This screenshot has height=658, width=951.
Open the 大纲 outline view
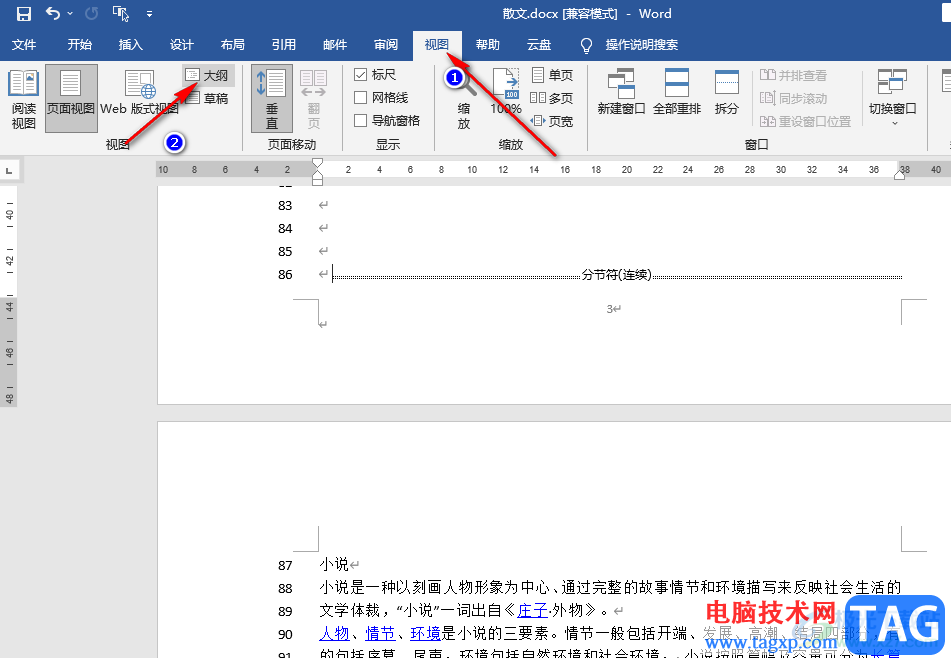(207, 75)
